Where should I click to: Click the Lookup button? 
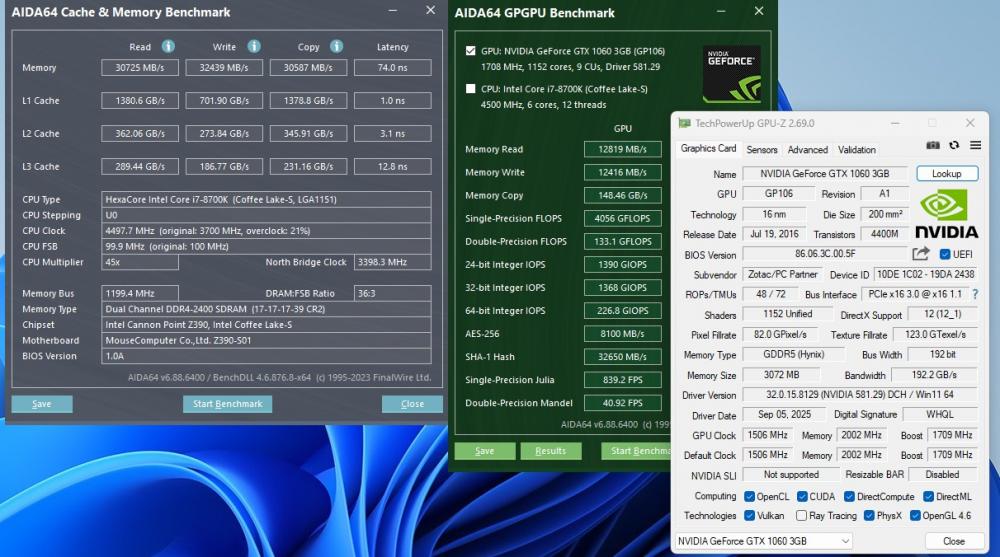click(x=946, y=174)
